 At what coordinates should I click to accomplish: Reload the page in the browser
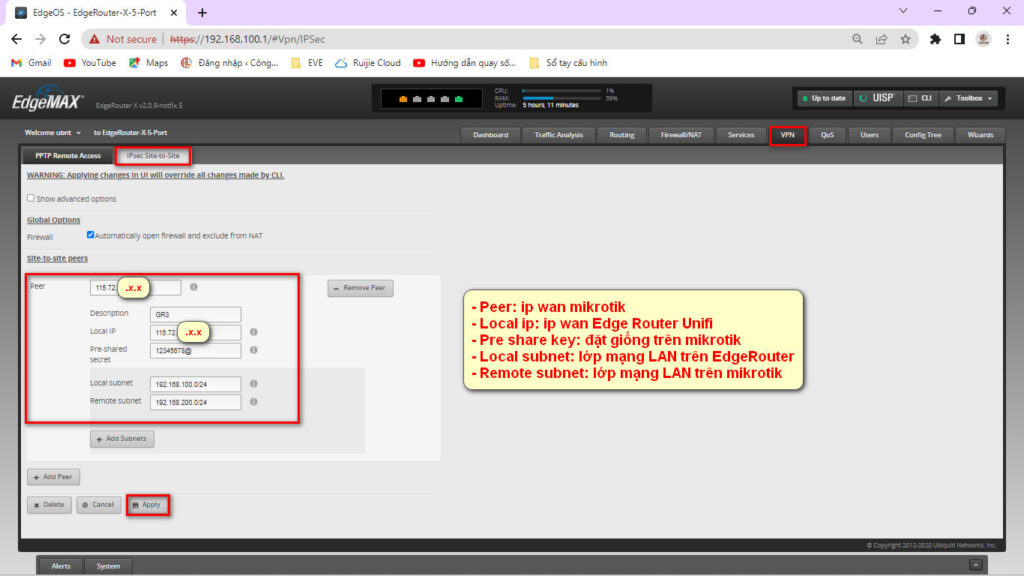pyautogui.click(x=65, y=39)
